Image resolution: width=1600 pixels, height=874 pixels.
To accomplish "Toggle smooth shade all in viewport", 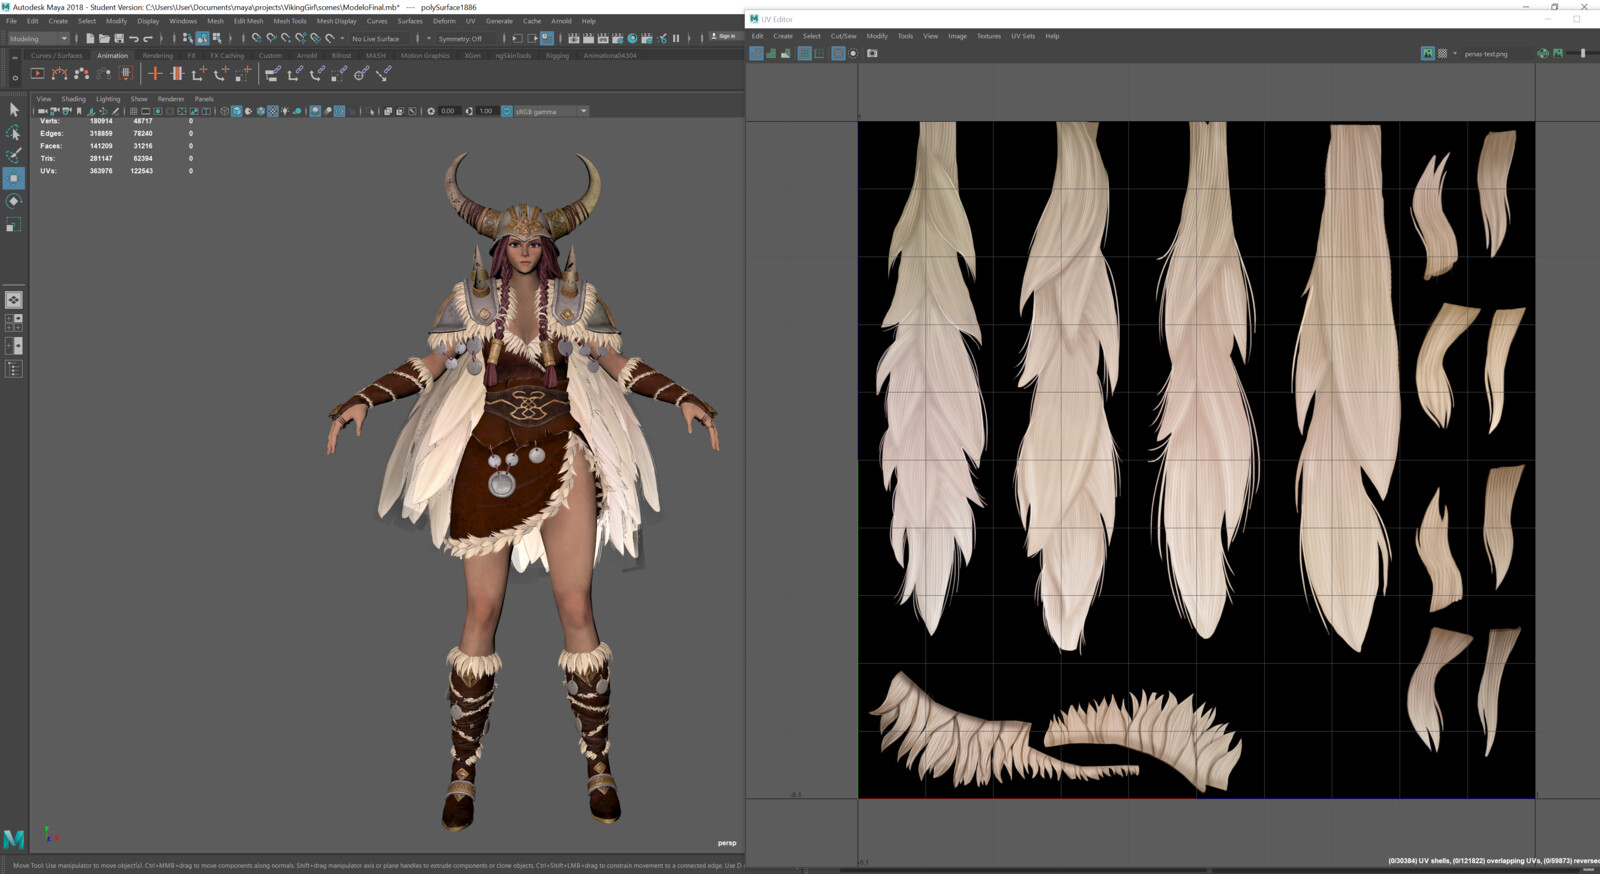I will tap(237, 111).
